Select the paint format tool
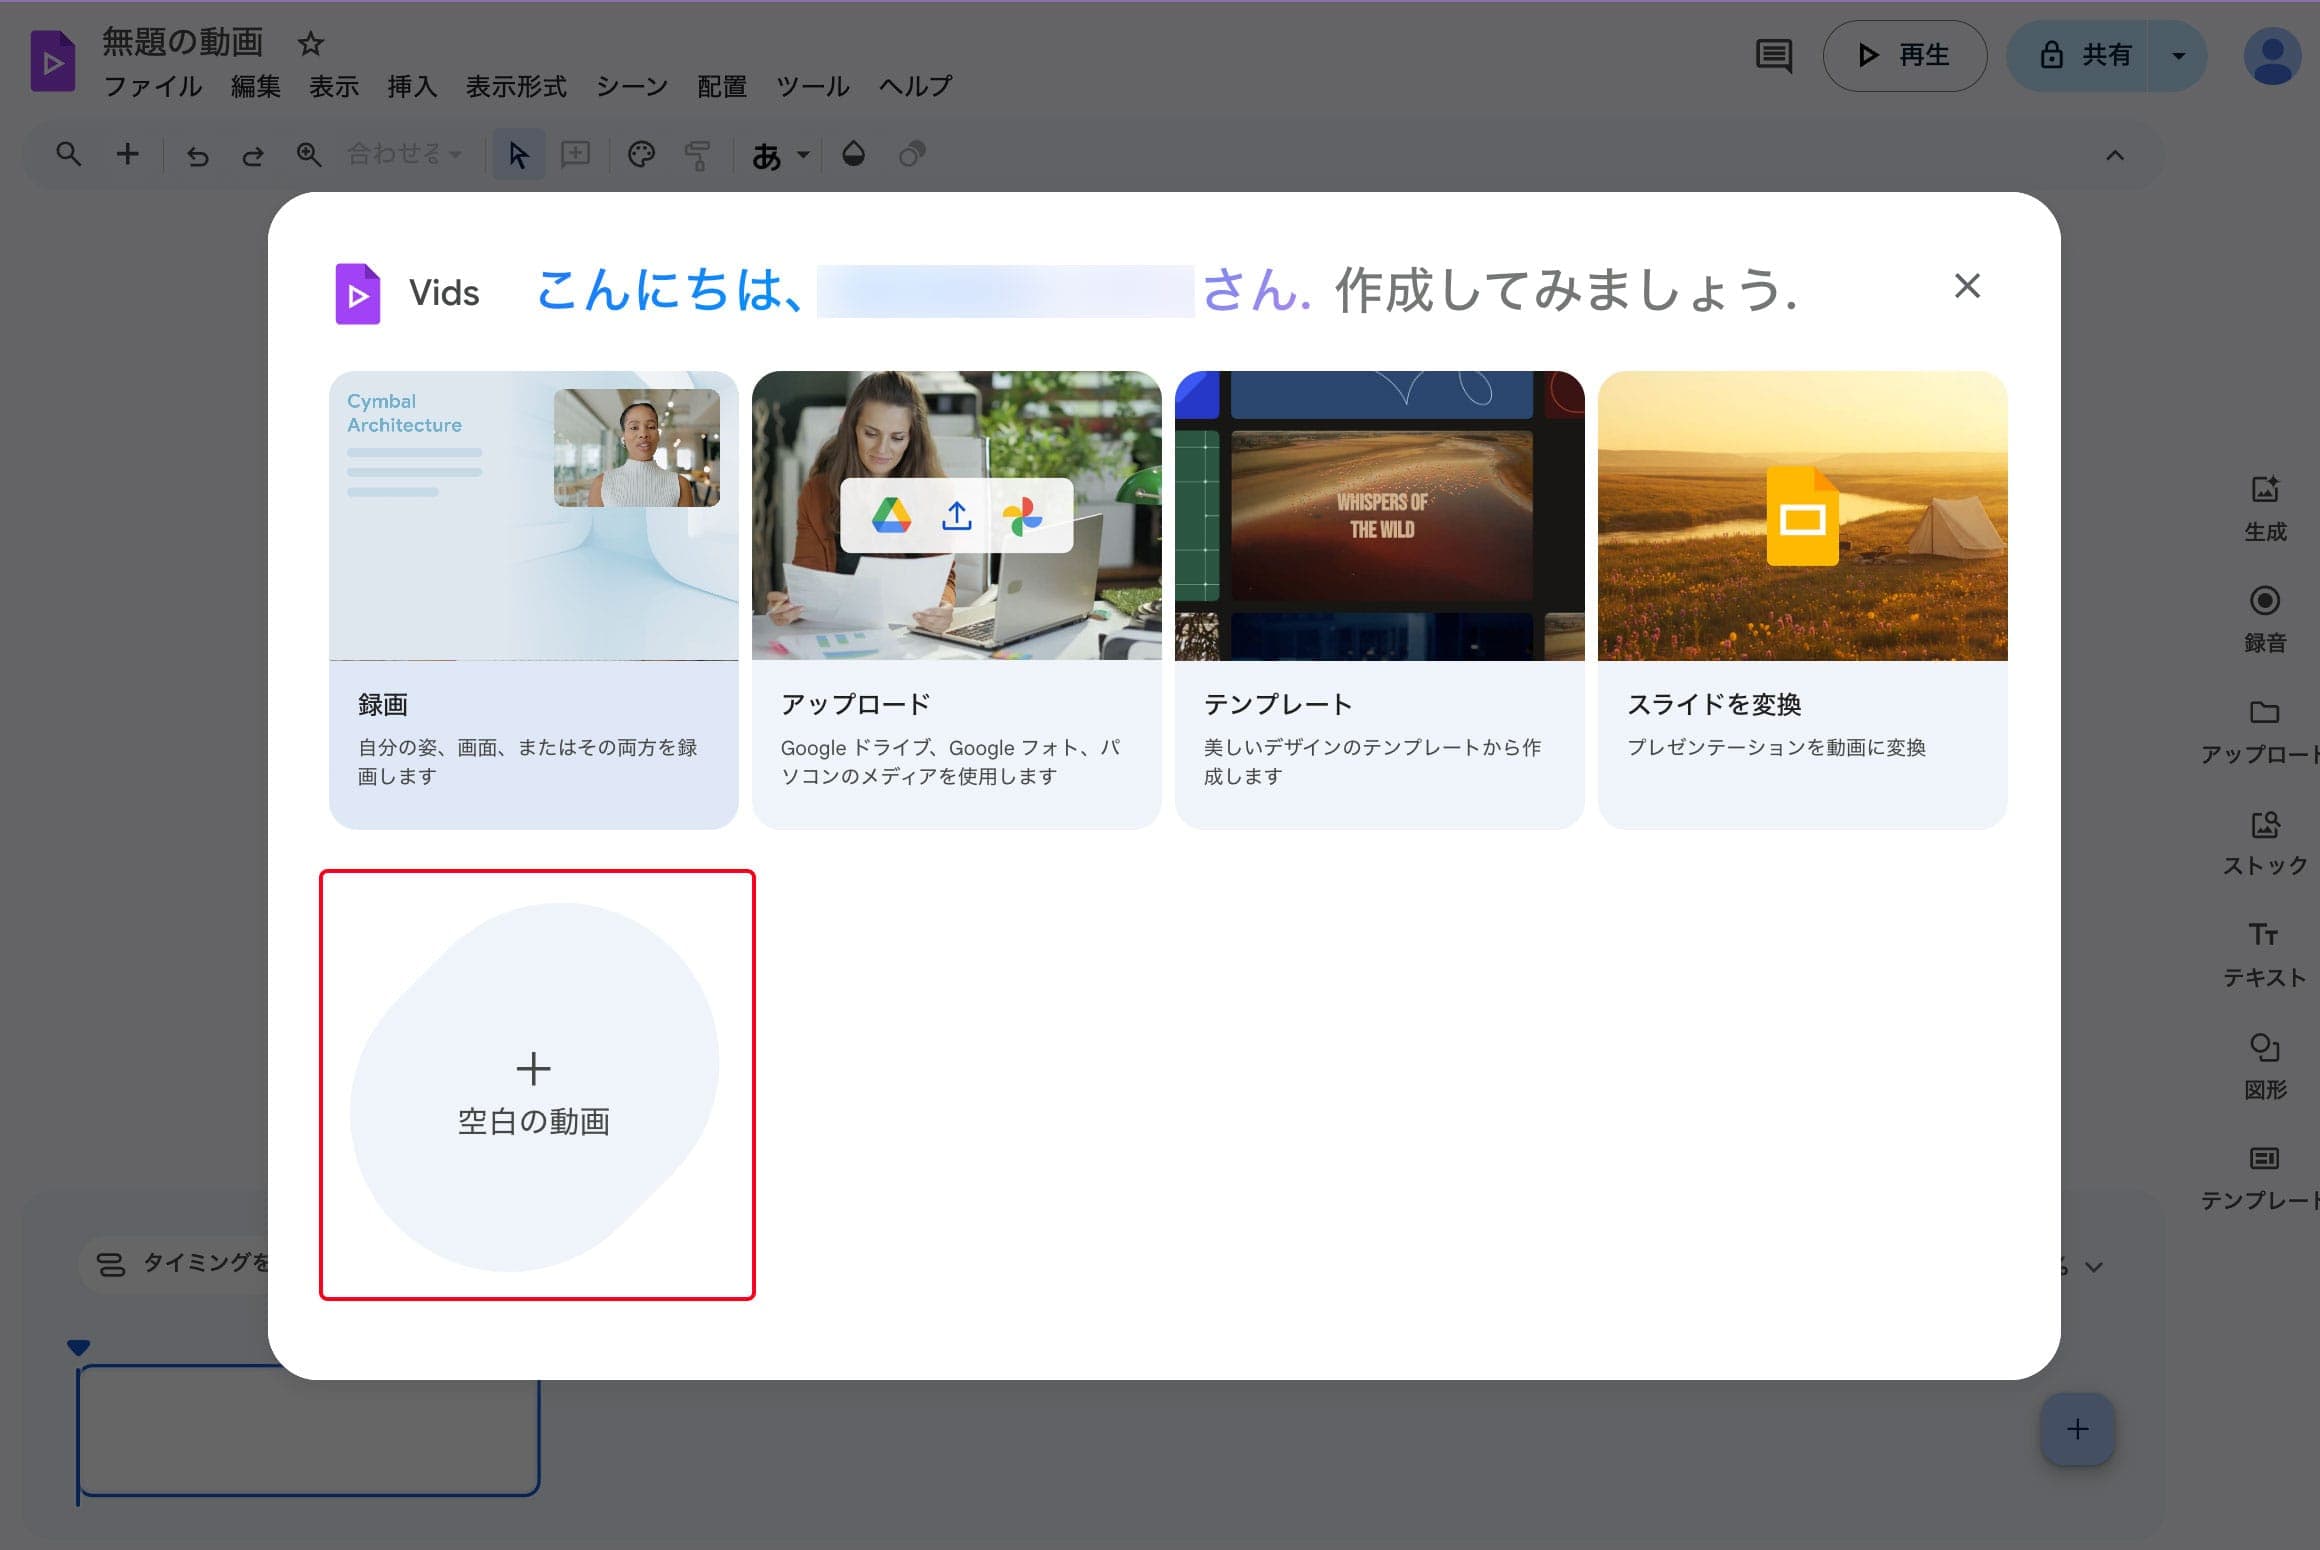2320x1550 pixels. pyautogui.click(x=698, y=154)
